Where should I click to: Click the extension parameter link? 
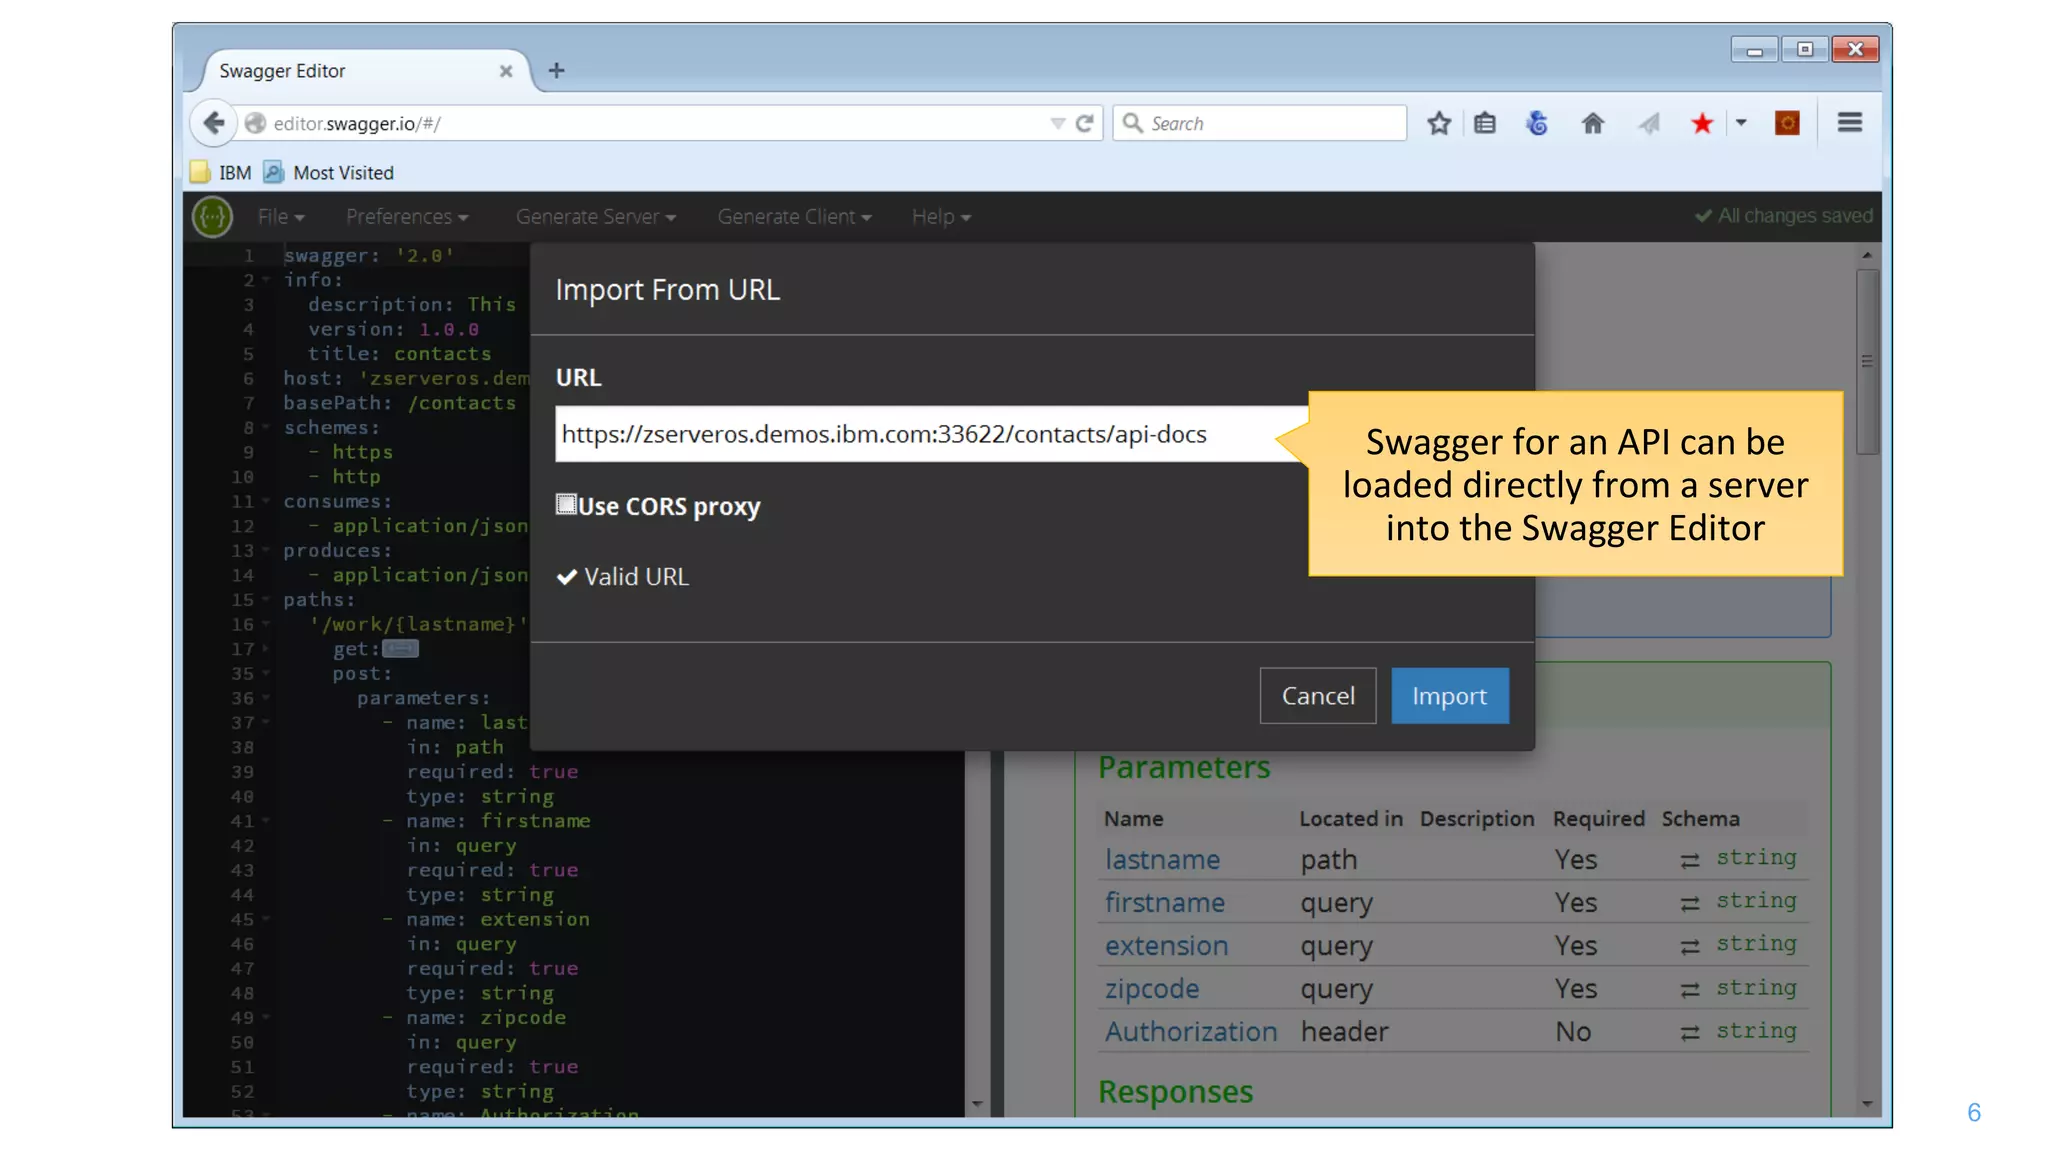pyautogui.click(x=1166, y=946)
